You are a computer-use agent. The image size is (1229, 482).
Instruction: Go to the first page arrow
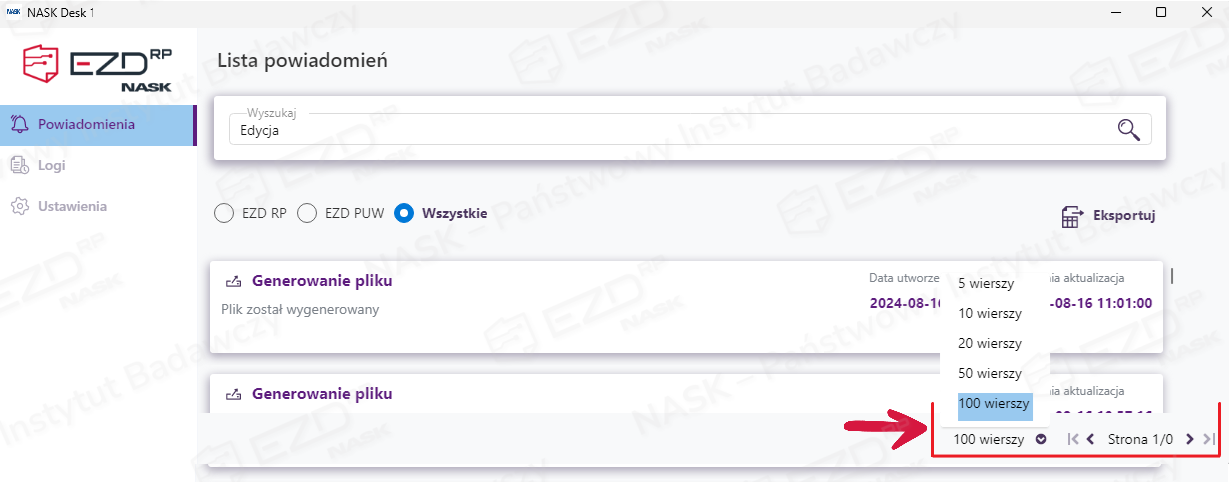click(1072, 439)
